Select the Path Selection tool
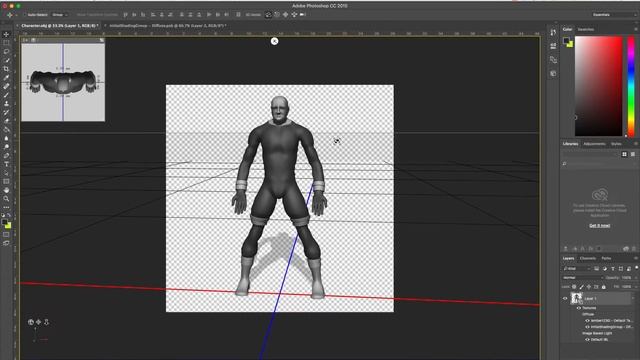Viewport: 640px width, 360px height. 6,173
